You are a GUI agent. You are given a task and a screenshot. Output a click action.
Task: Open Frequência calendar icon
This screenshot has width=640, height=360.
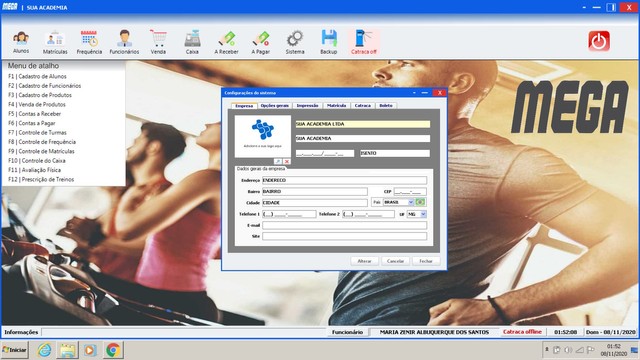[89, 42]
